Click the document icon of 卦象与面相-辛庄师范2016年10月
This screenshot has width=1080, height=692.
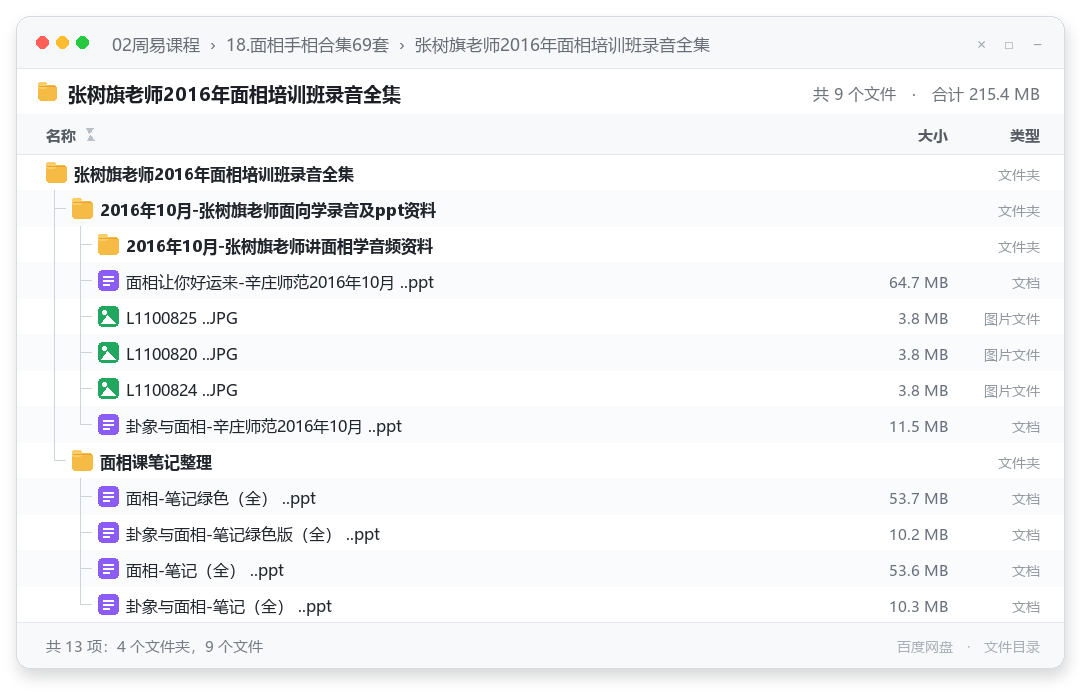[108, 425]
